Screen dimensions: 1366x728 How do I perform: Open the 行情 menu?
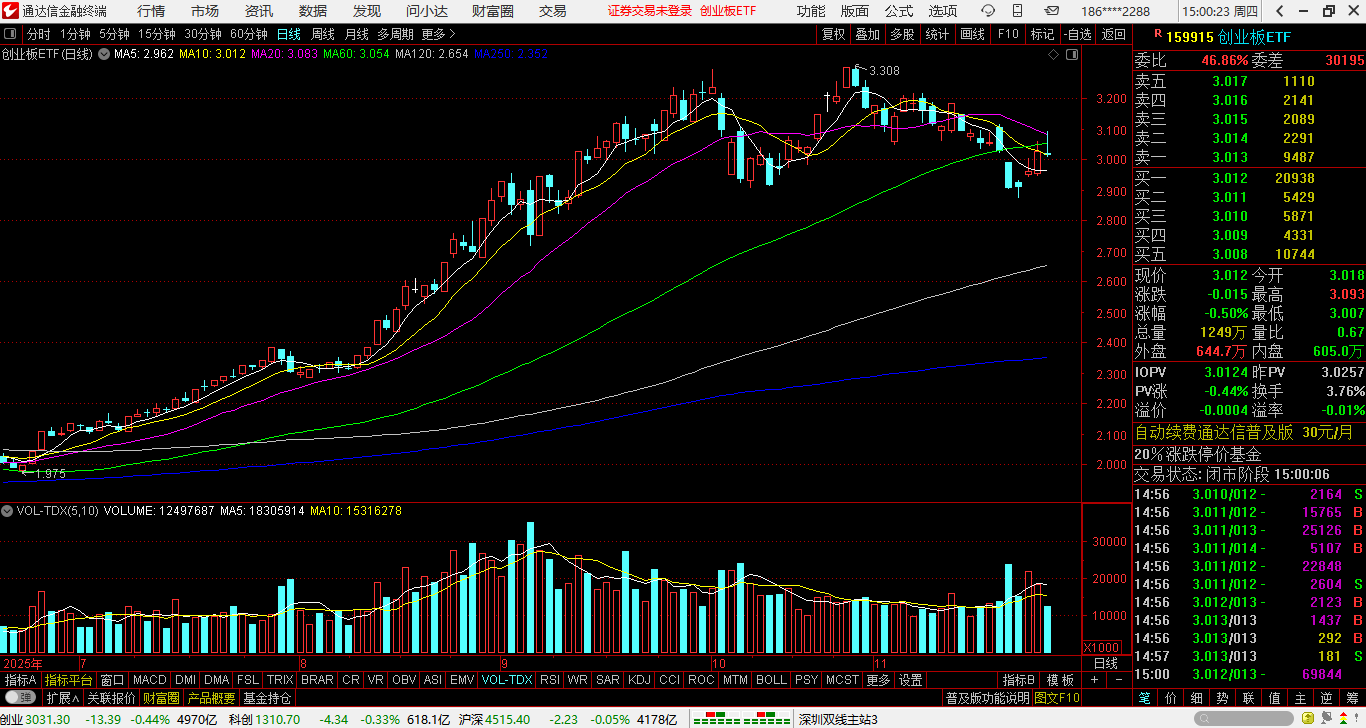(x=151, y=11)
